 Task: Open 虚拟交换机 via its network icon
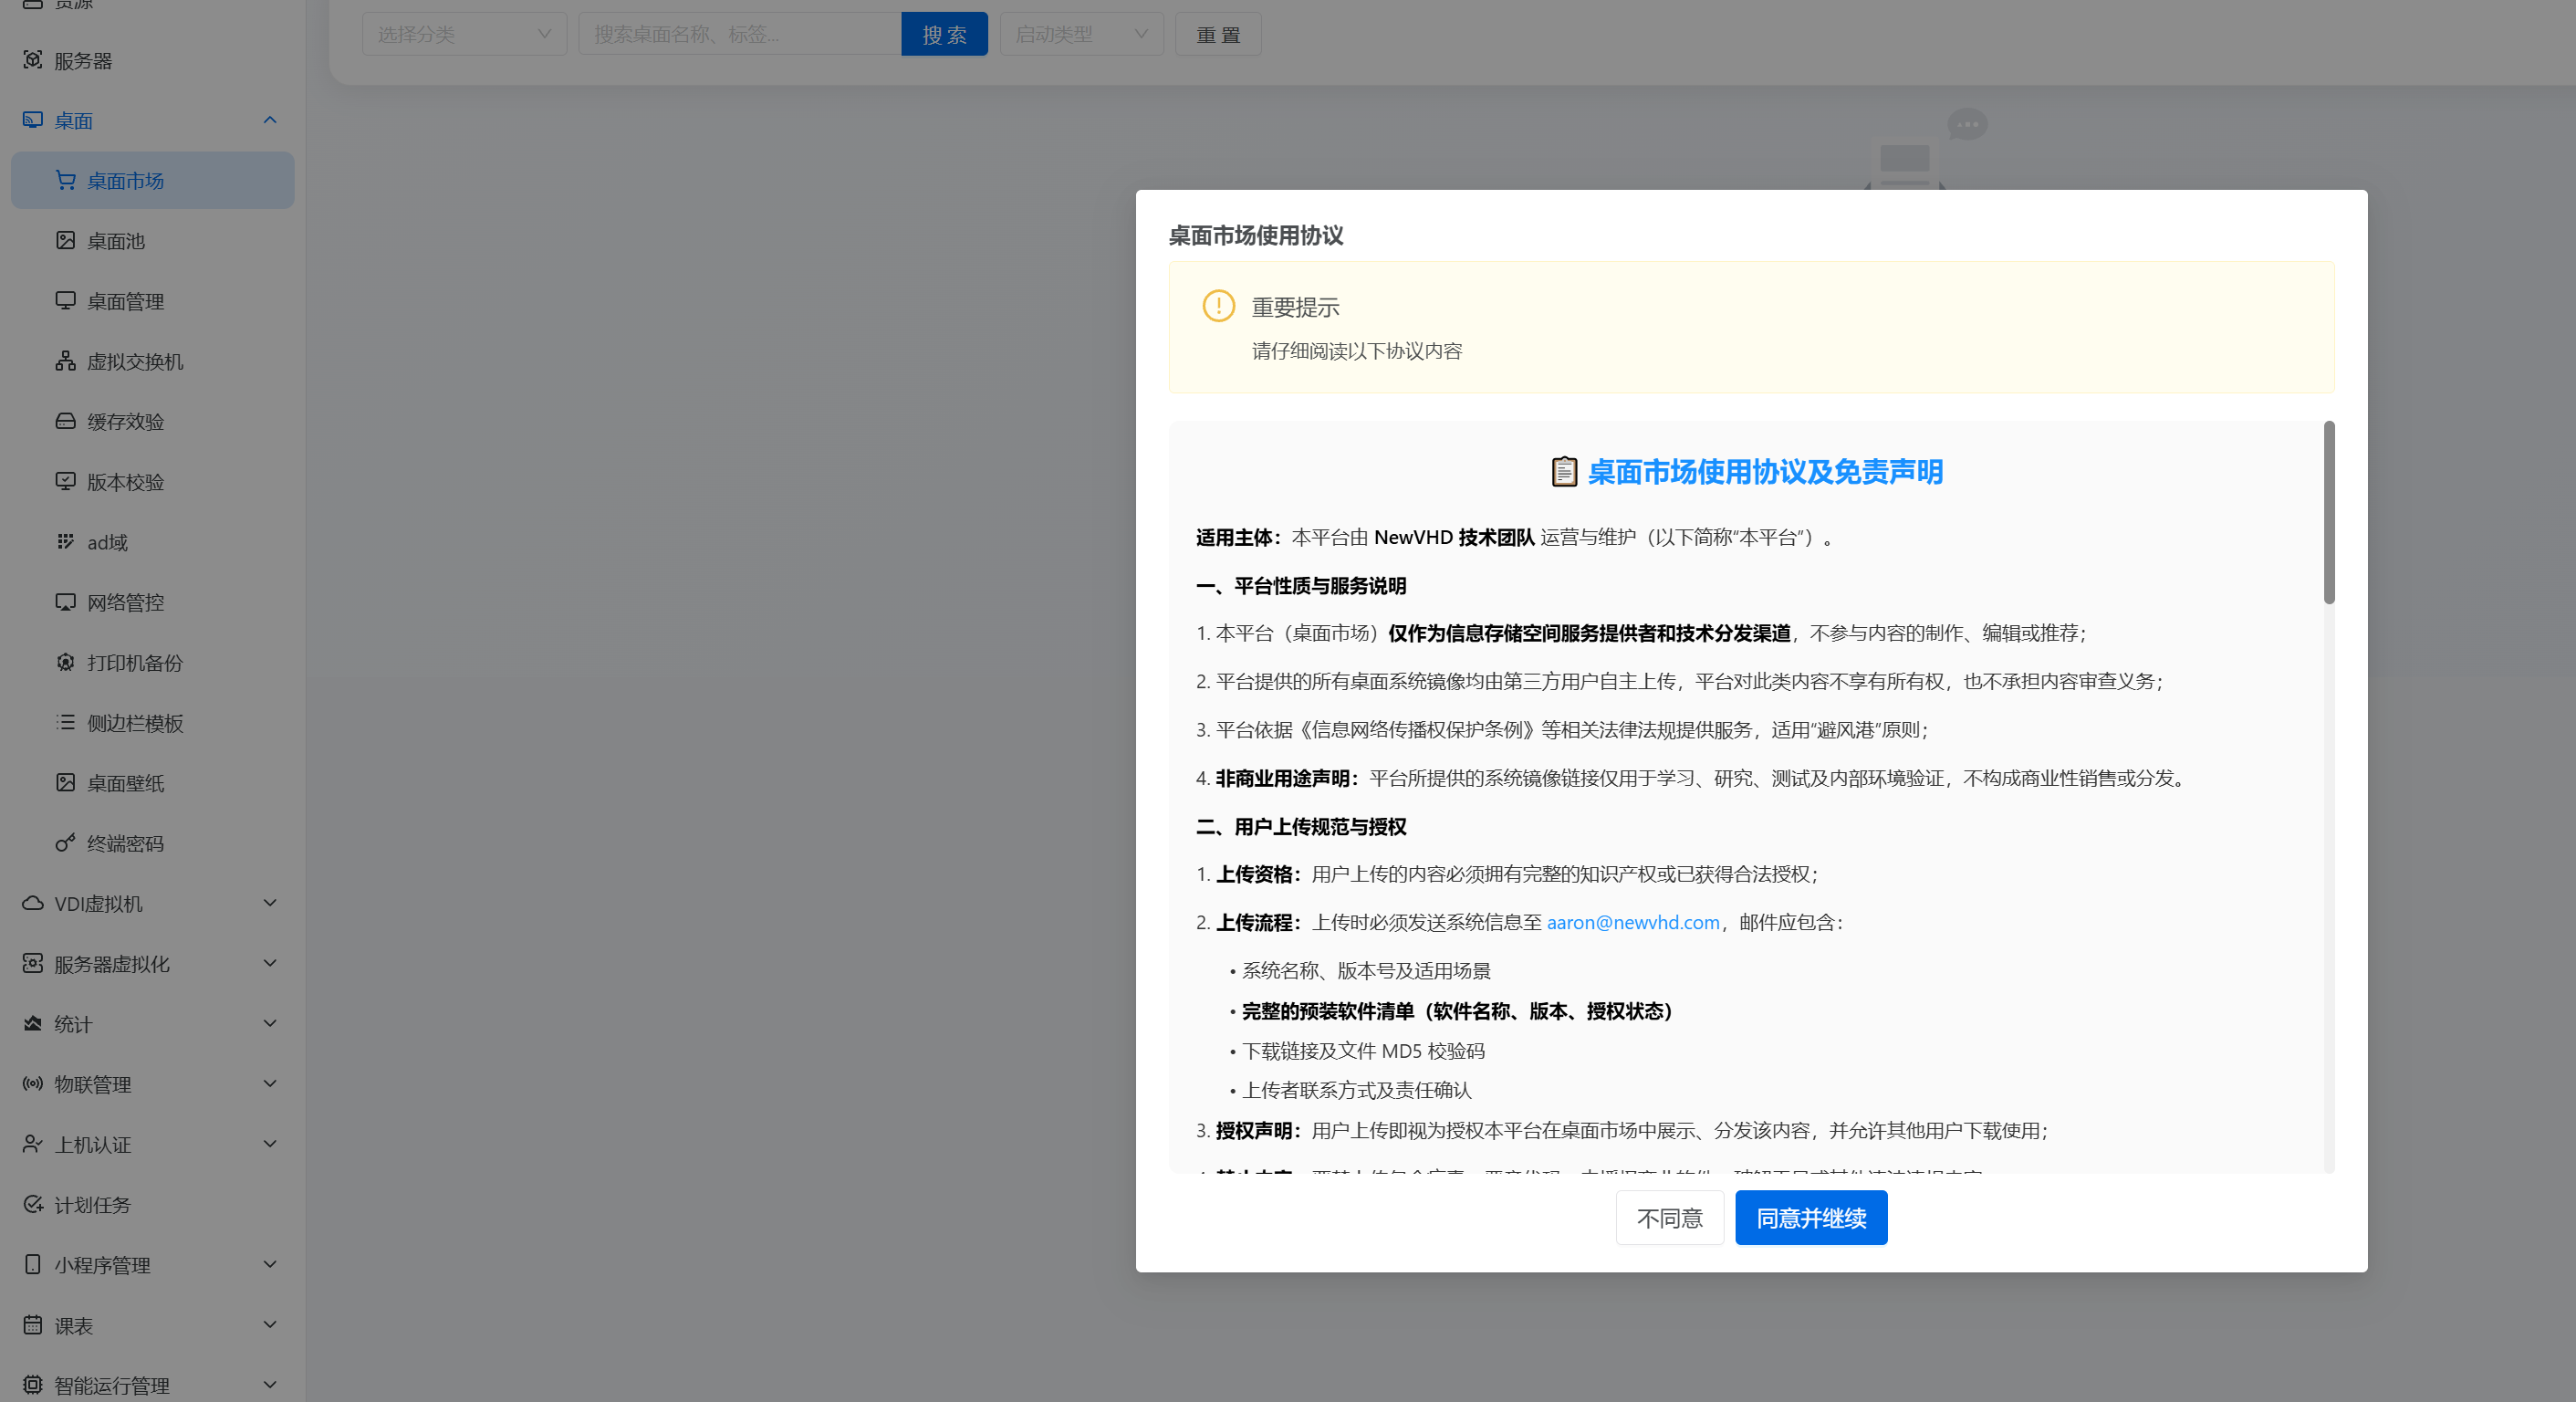tap(65, 361)
